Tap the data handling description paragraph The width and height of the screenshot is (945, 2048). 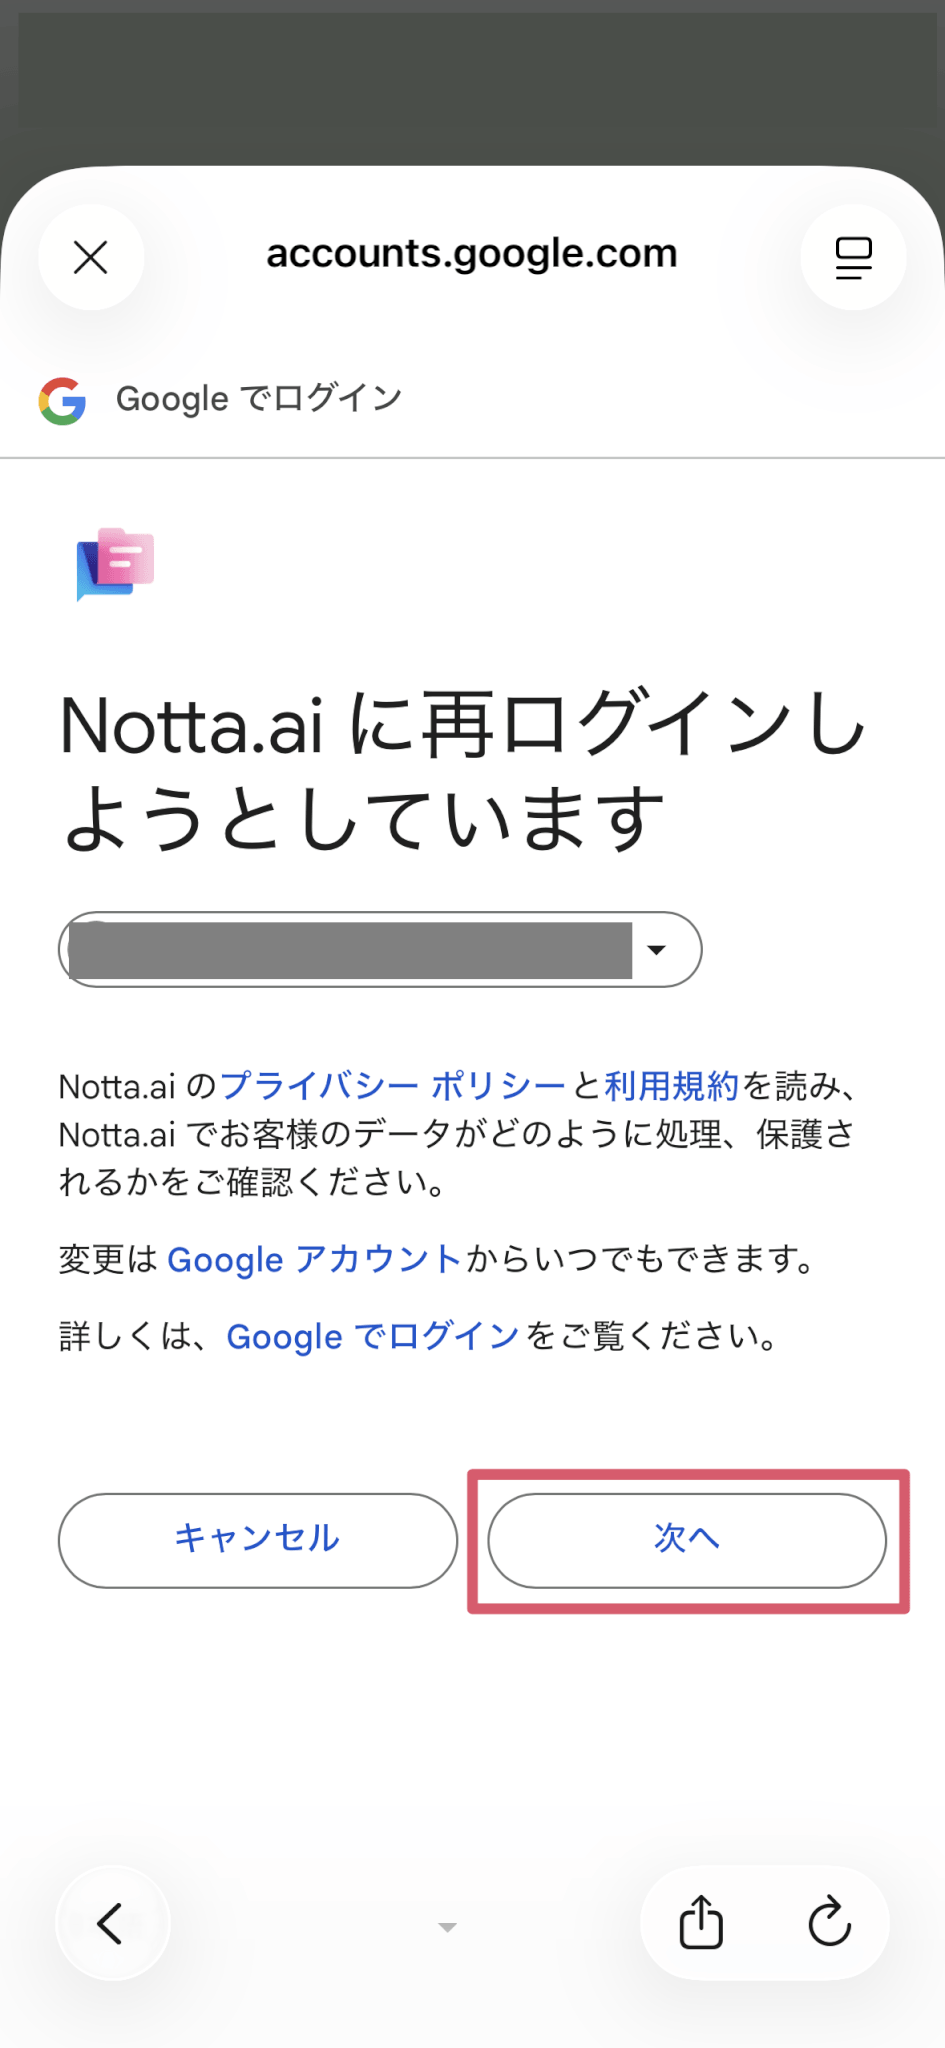pyautogui.click(x=456, y=1135)
